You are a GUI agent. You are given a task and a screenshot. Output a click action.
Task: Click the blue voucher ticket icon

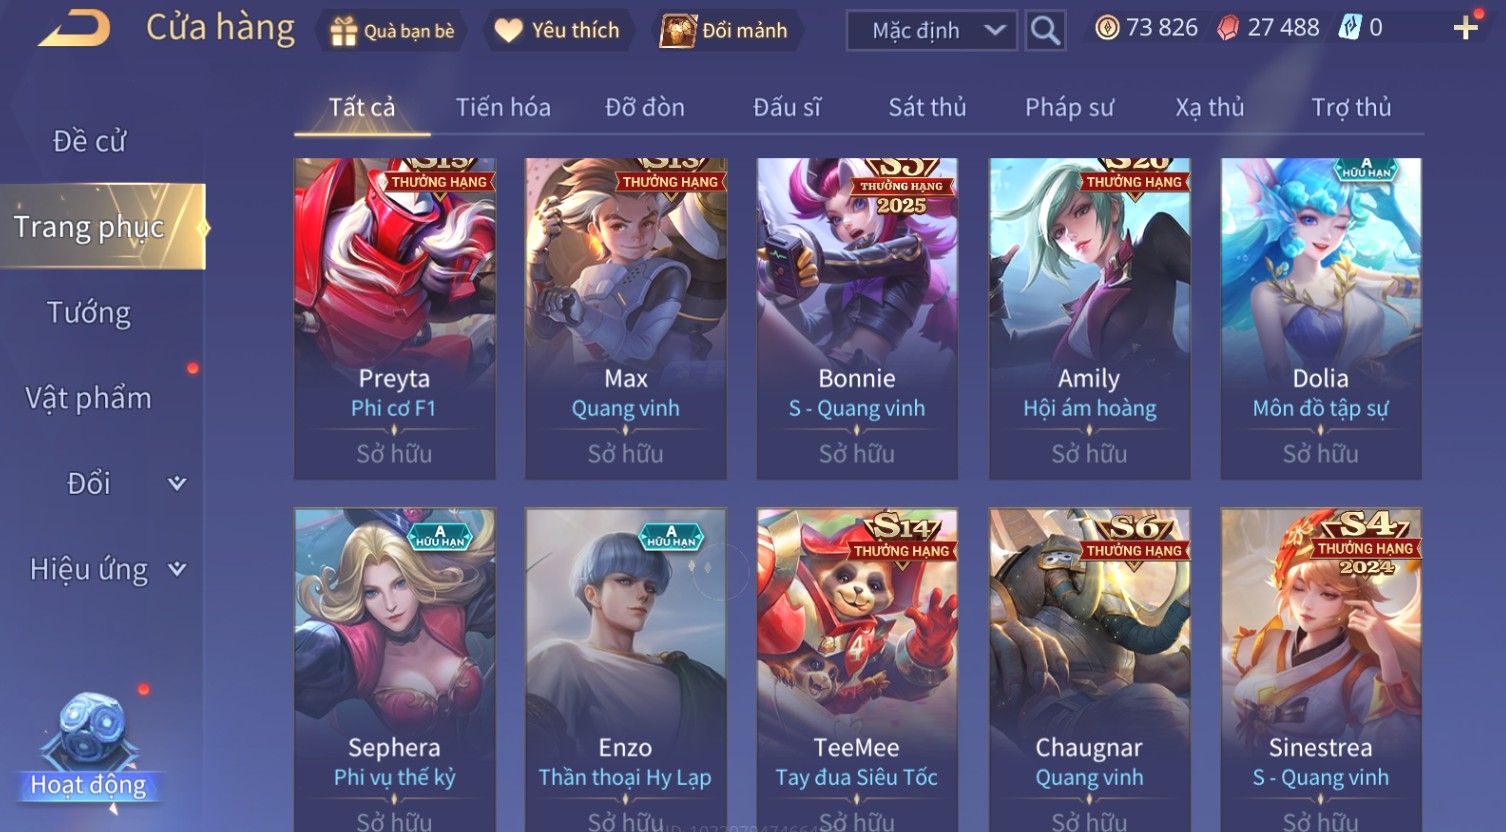[1349, 28]
